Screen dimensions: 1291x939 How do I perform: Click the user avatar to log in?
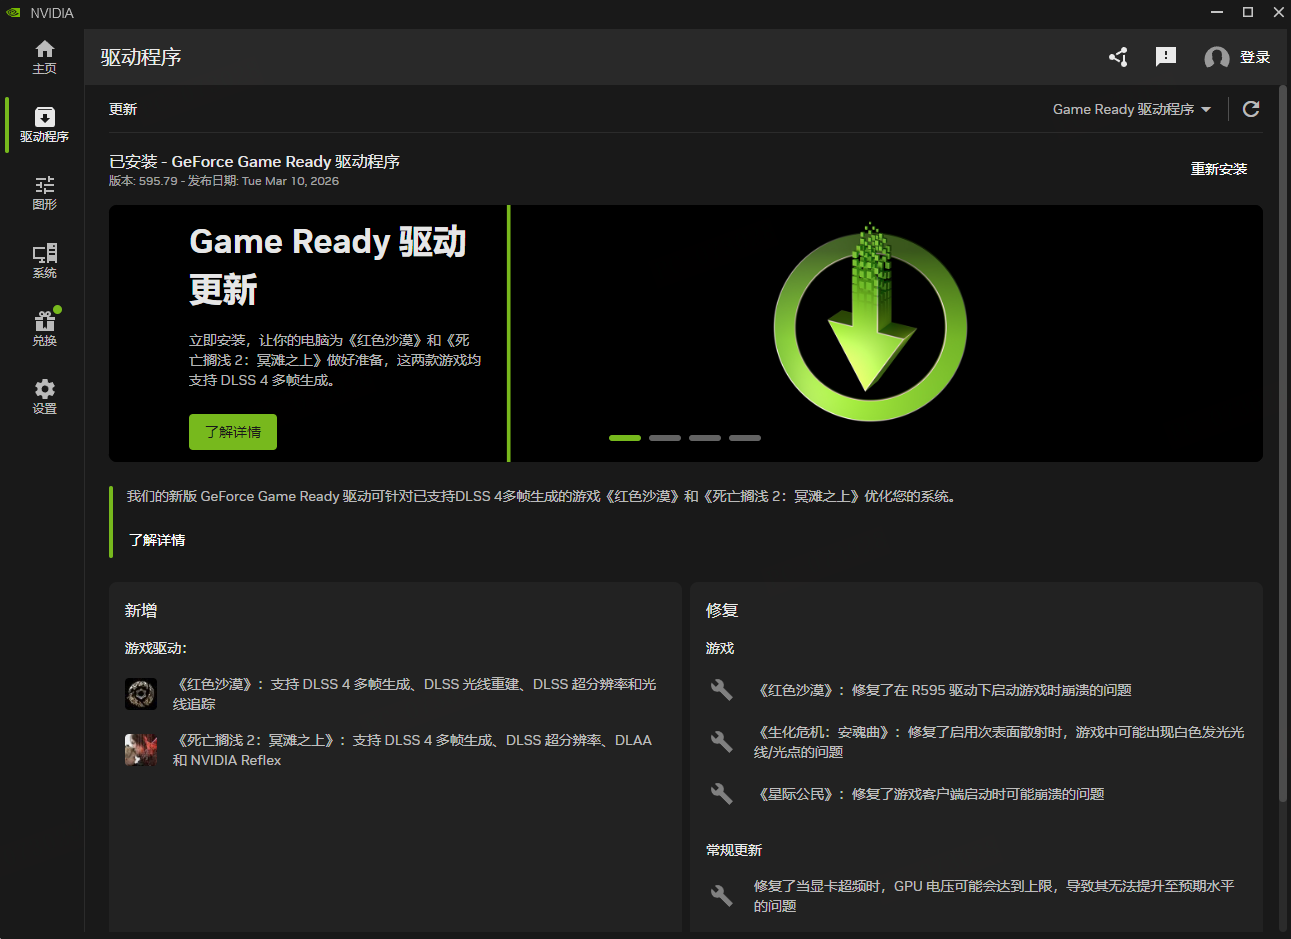coord(1217,58)
